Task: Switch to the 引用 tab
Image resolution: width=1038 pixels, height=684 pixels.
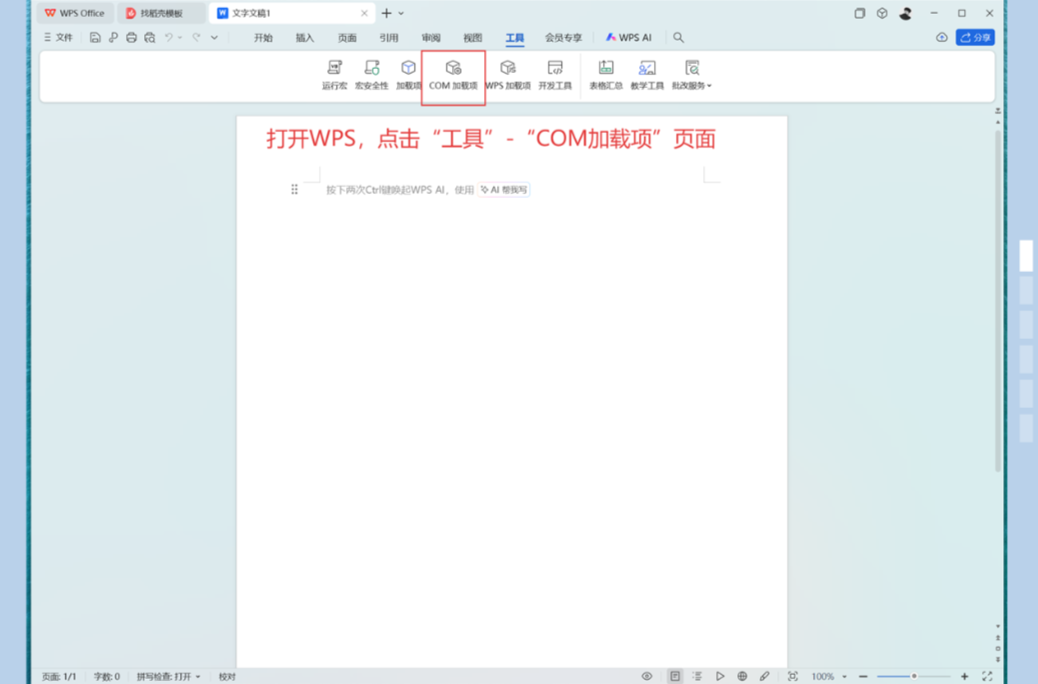Action: (389, 38)
